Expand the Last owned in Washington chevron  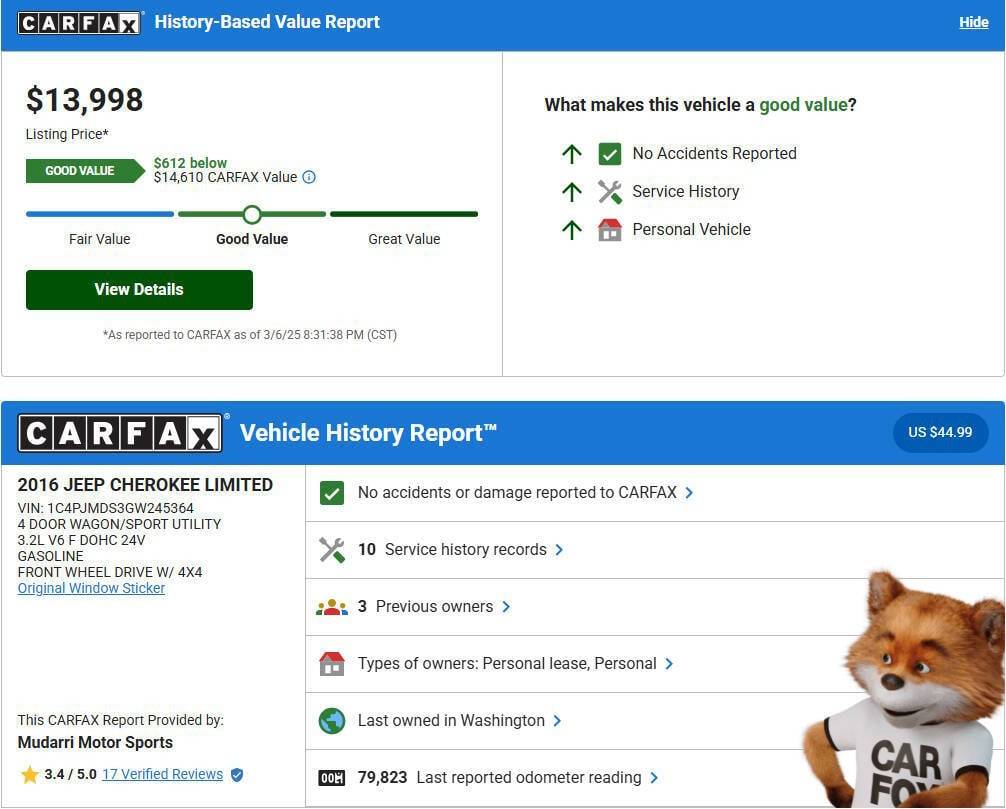pyautogui.click(x=557, y=721)
